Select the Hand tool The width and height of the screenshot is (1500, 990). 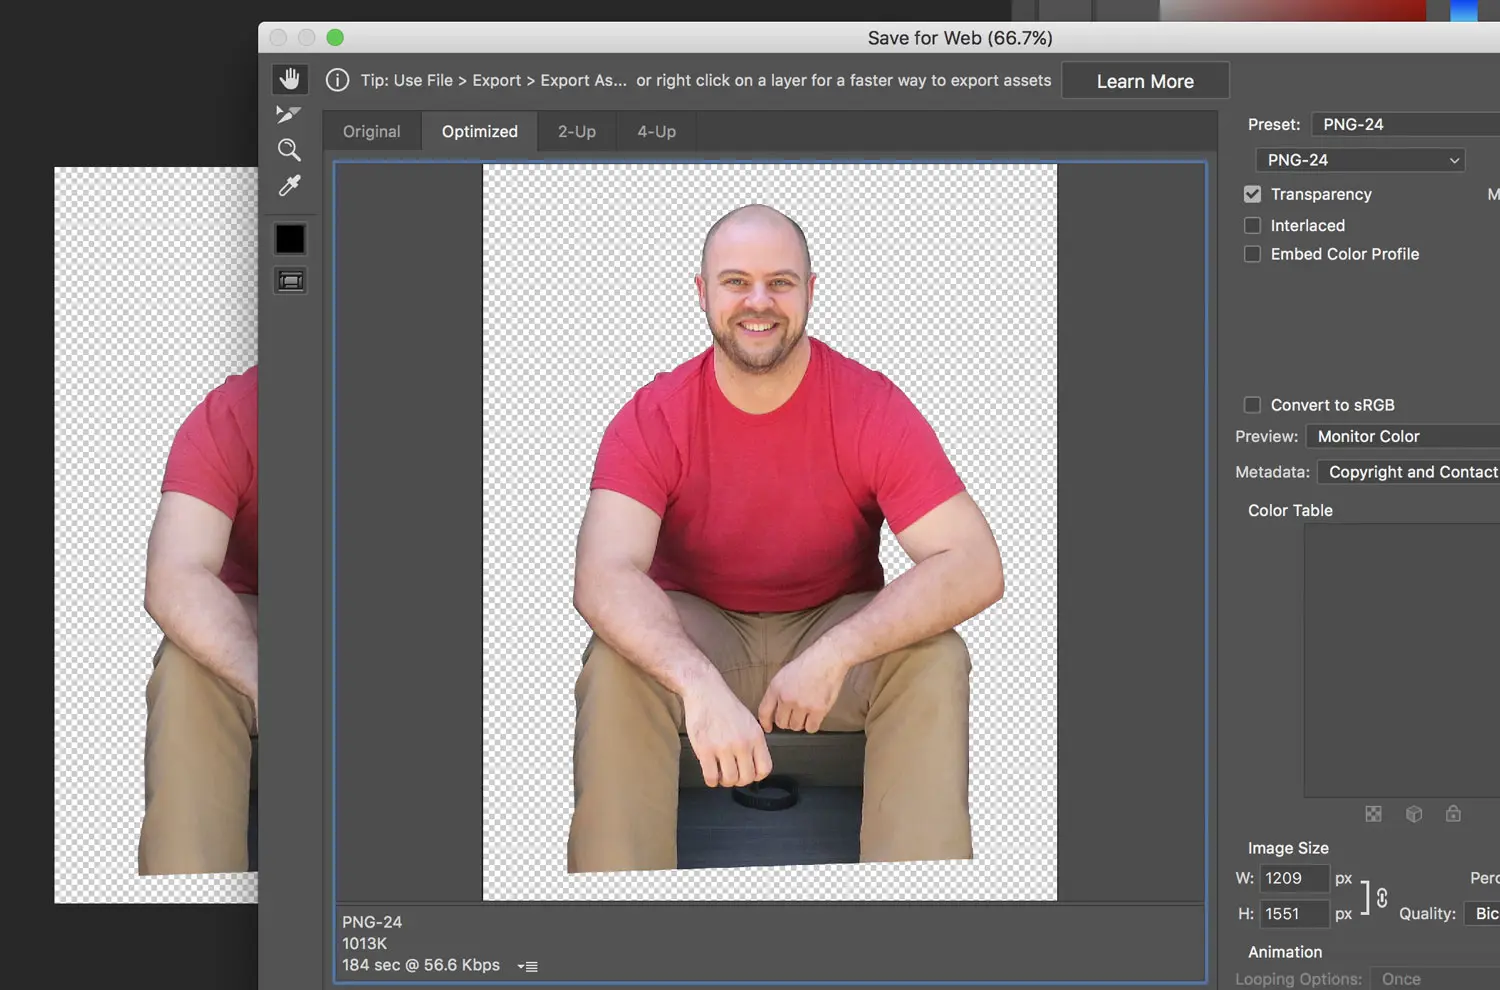point(290,79)
